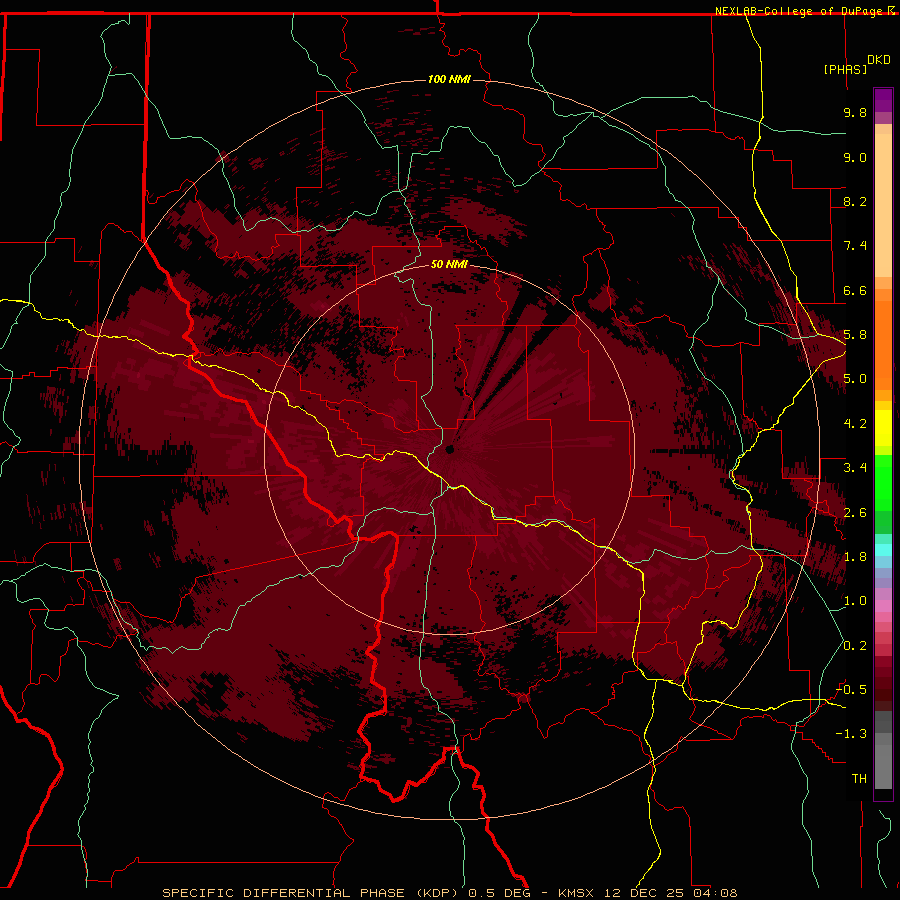Click the 7.4 scale value

pyautogui.click(x=855, y=246)
